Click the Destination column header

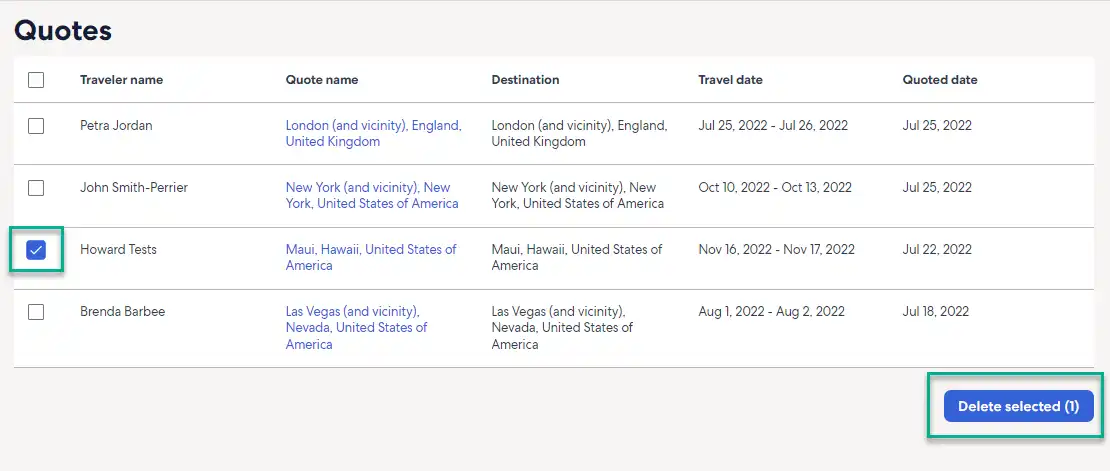tap(525, 80)
